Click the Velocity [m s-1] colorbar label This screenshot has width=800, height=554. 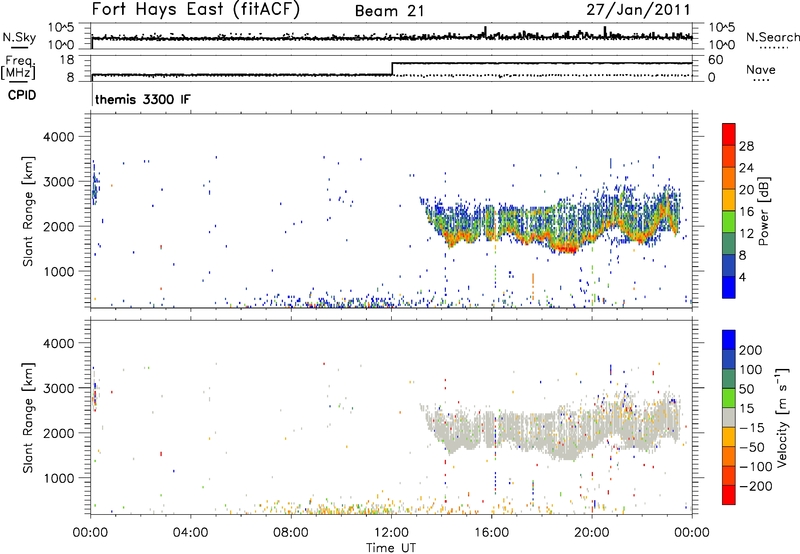(783, 417)
